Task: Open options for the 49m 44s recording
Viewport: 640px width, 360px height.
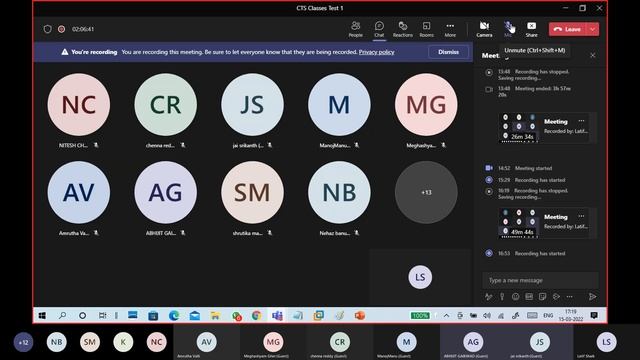Action: coord(581,216)
